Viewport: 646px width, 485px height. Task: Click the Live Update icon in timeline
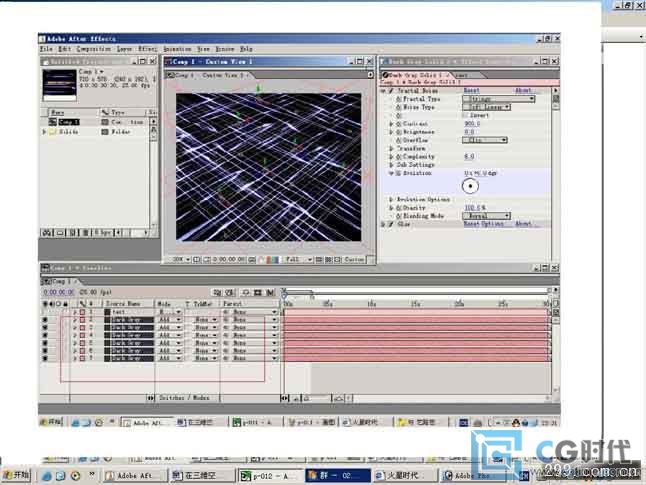(x=217, y=293)
